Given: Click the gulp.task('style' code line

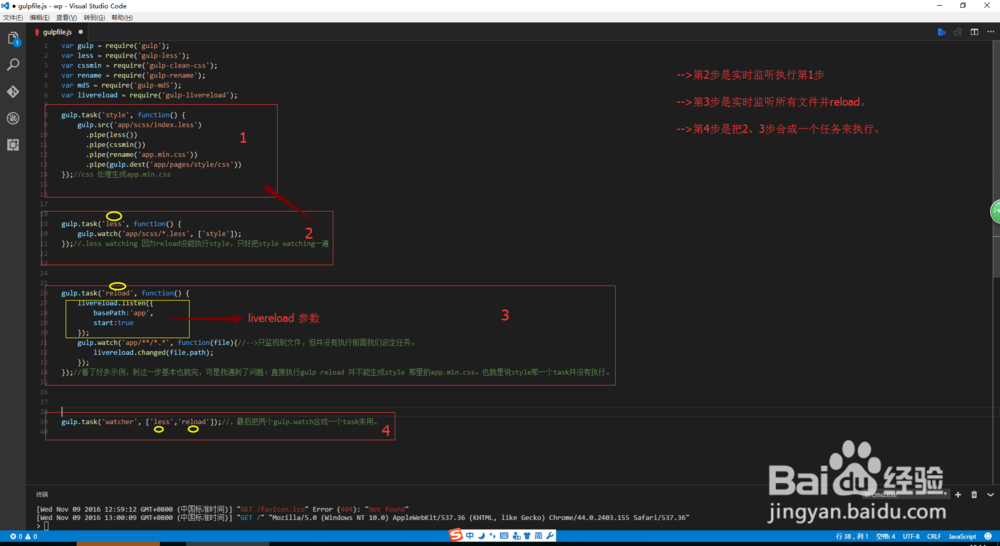Looking at the screenshot, I should point(124,115).
